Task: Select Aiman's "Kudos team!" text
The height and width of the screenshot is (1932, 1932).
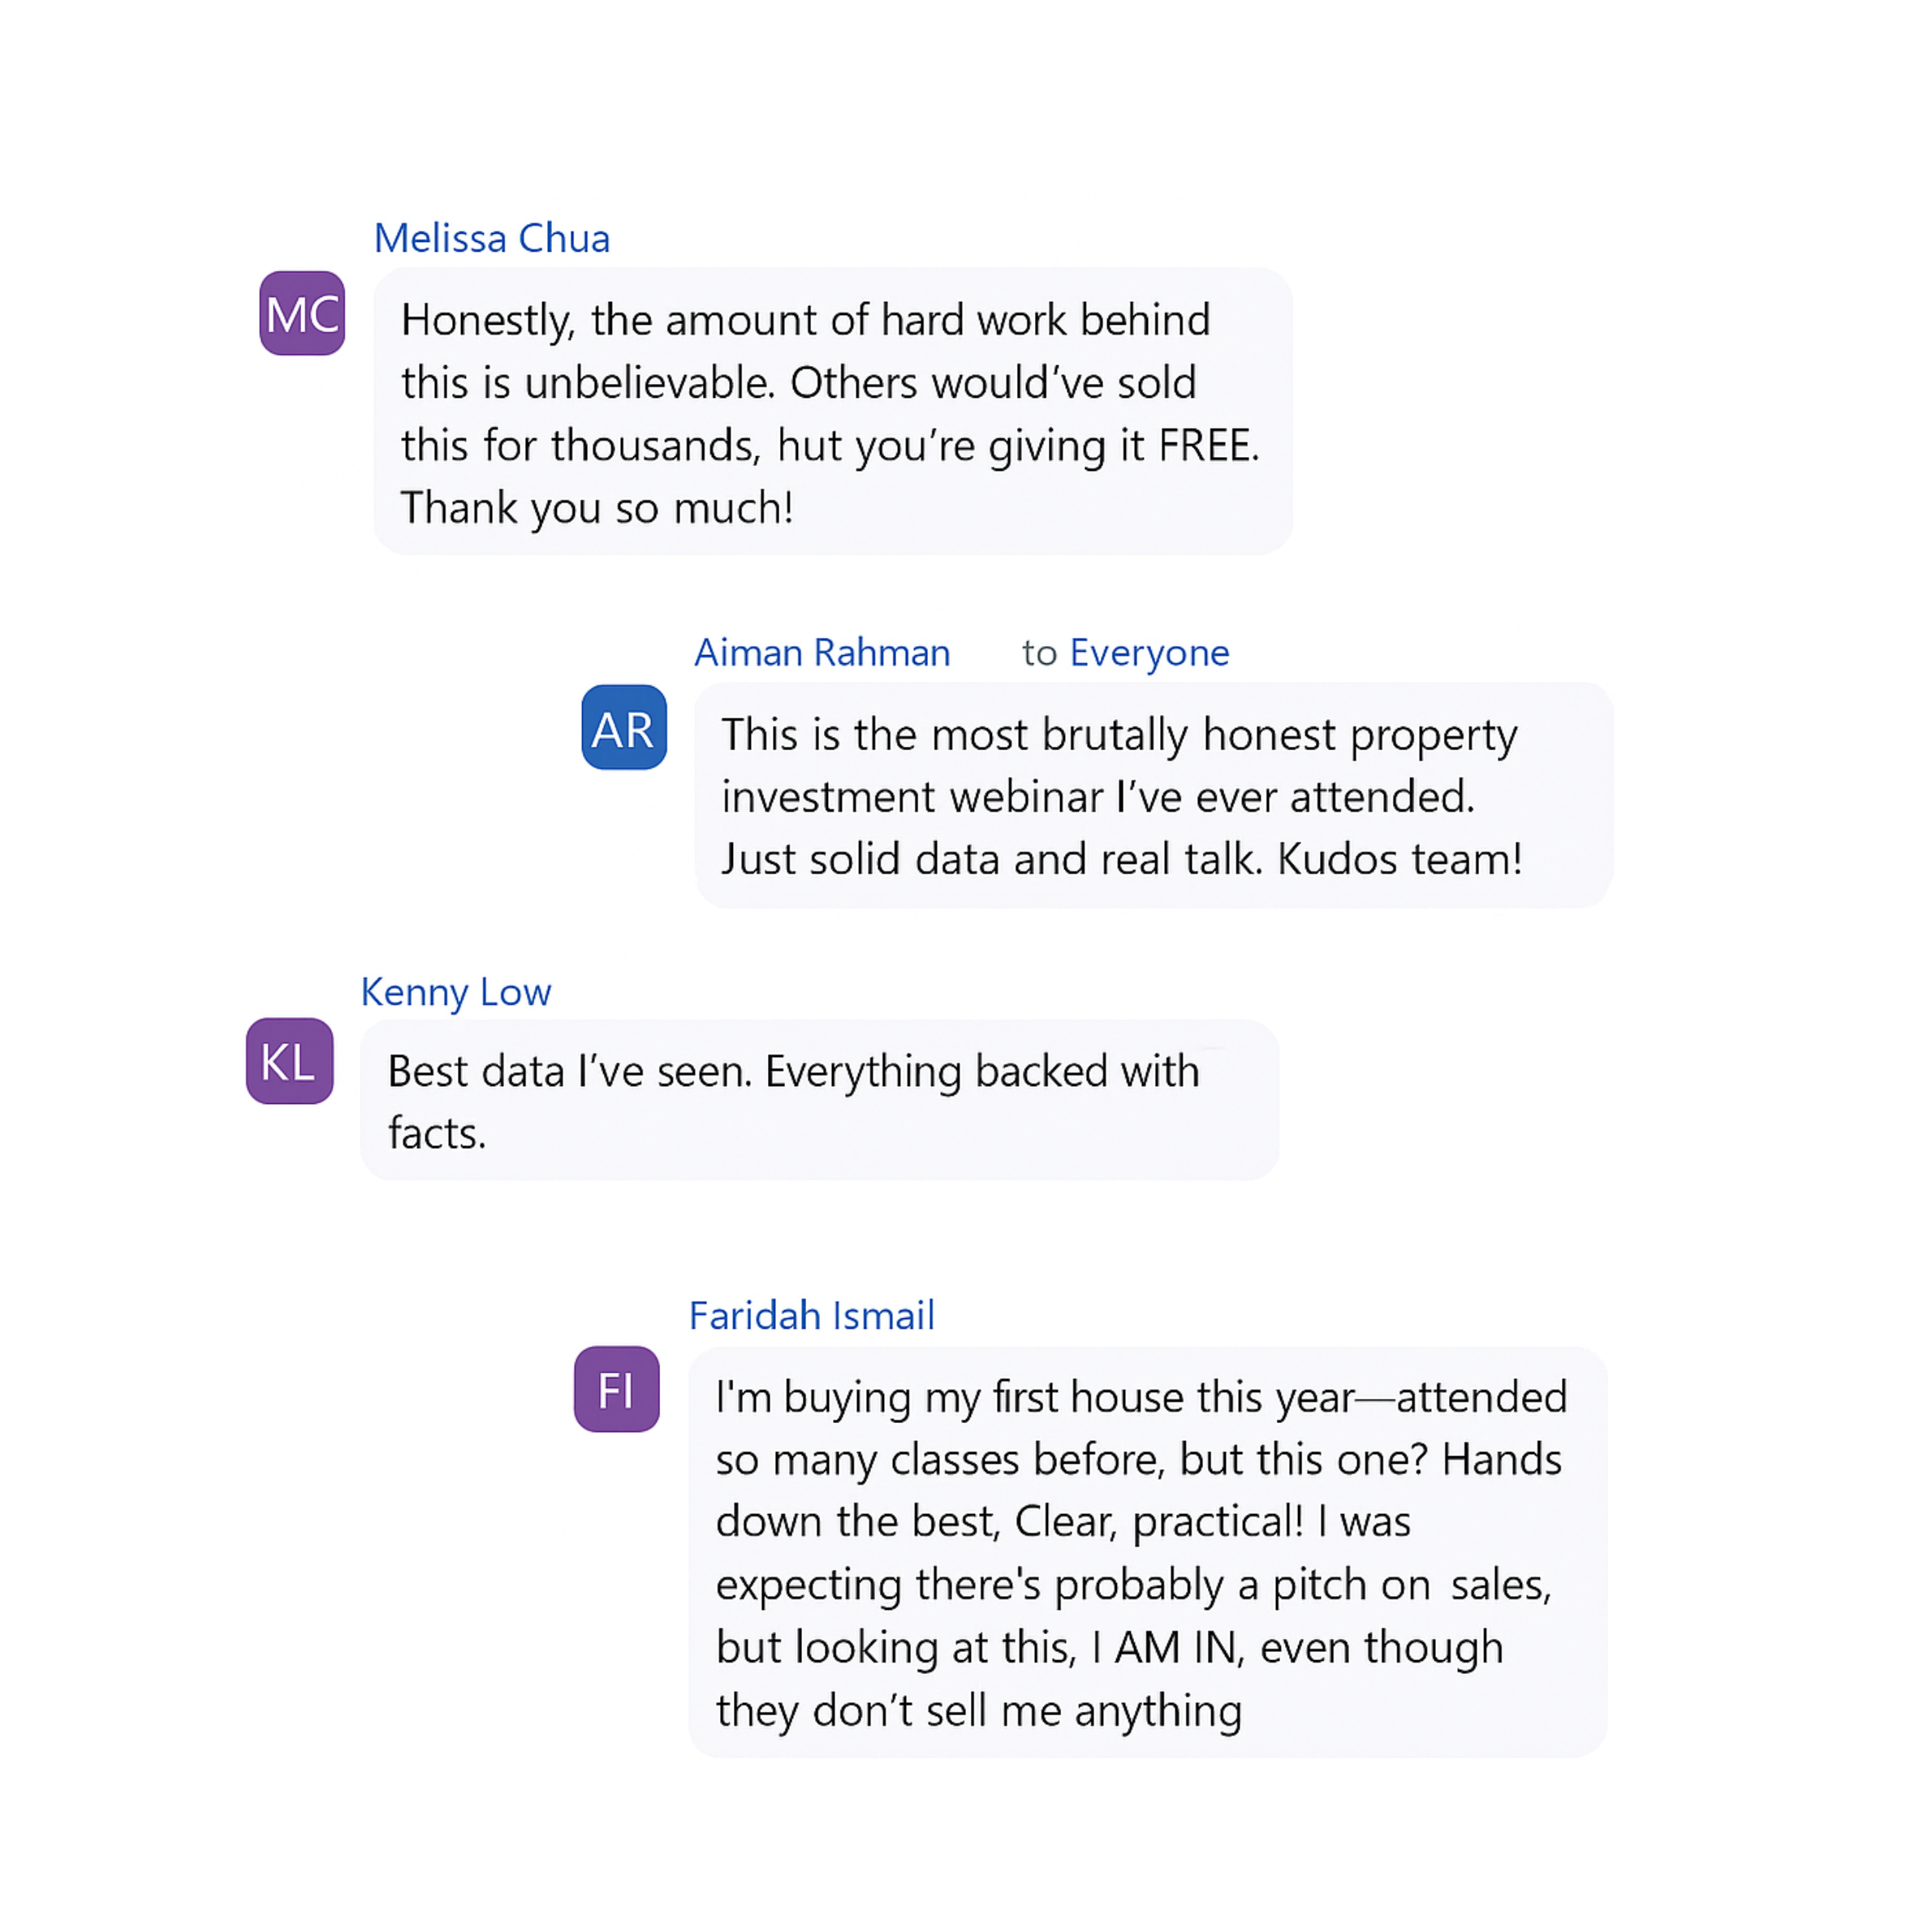Action: point(1399,859)
